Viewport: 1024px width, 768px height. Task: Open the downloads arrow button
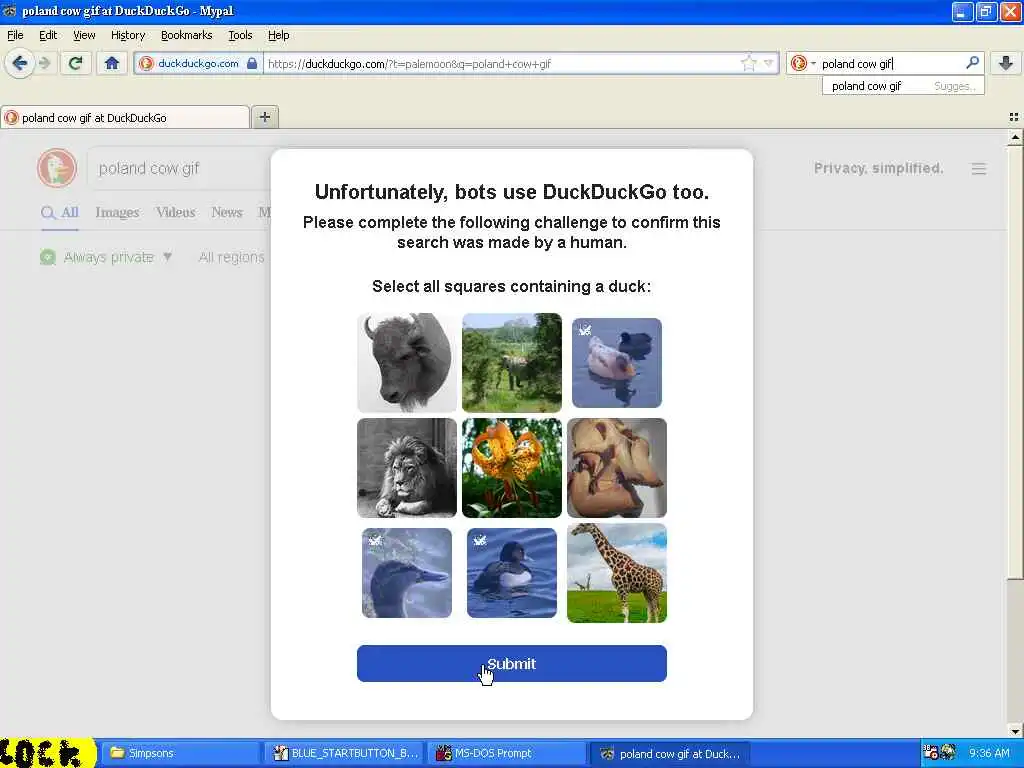(x=1006, y=63)
